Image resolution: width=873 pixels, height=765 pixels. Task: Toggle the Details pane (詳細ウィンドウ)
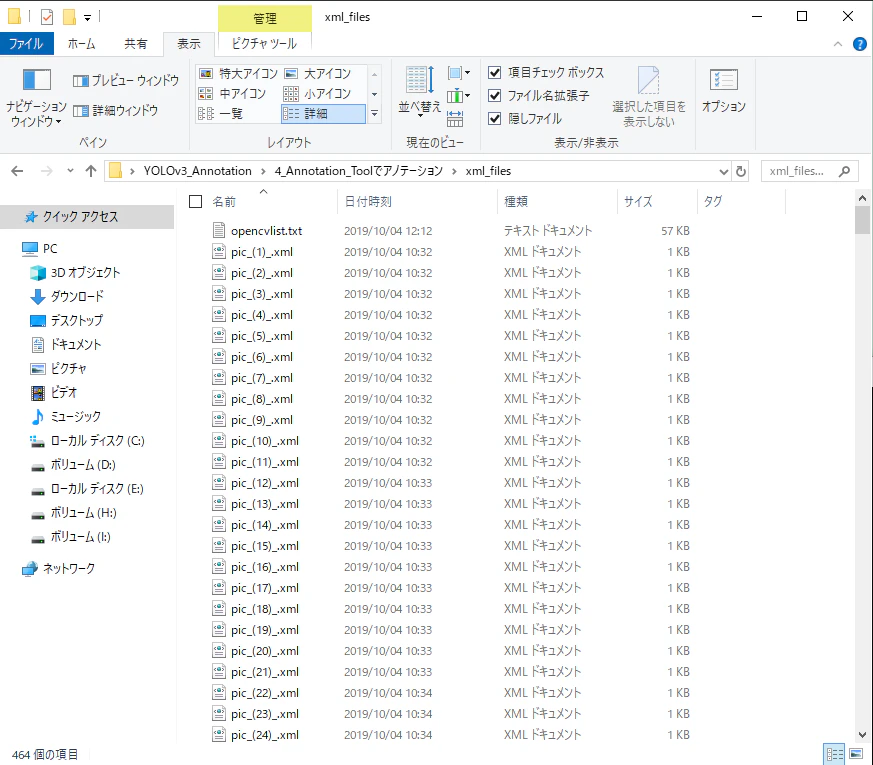(115, 111)
